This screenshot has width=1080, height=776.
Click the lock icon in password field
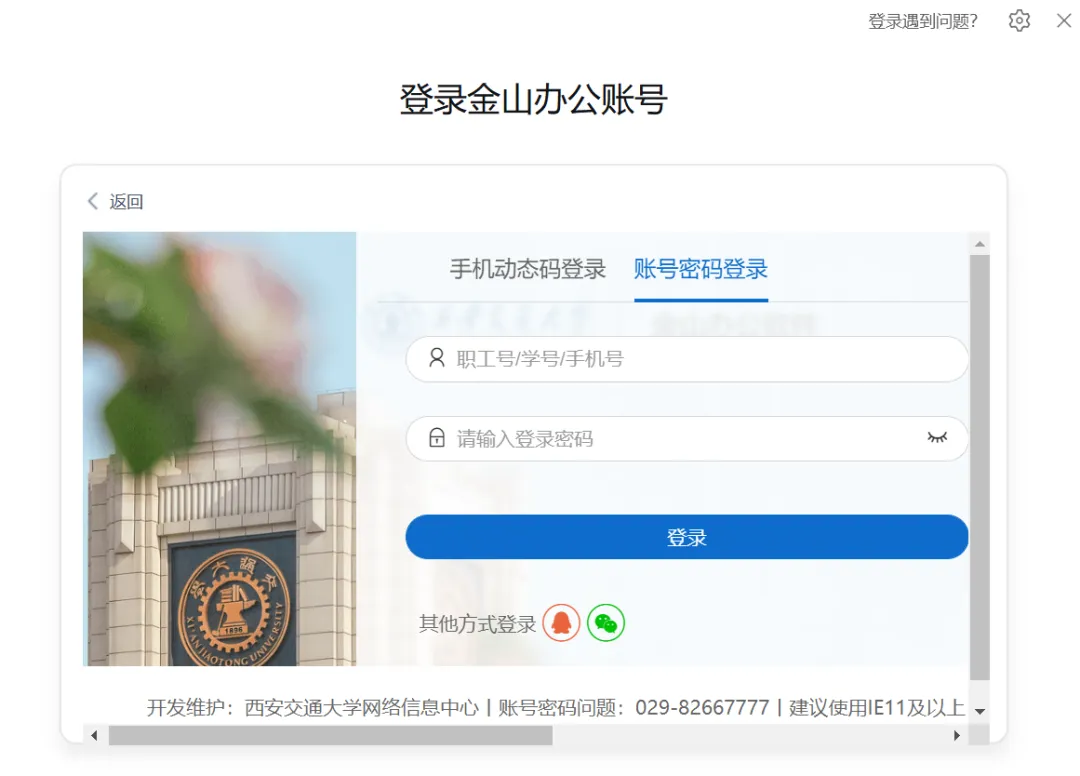pos(437,437)
